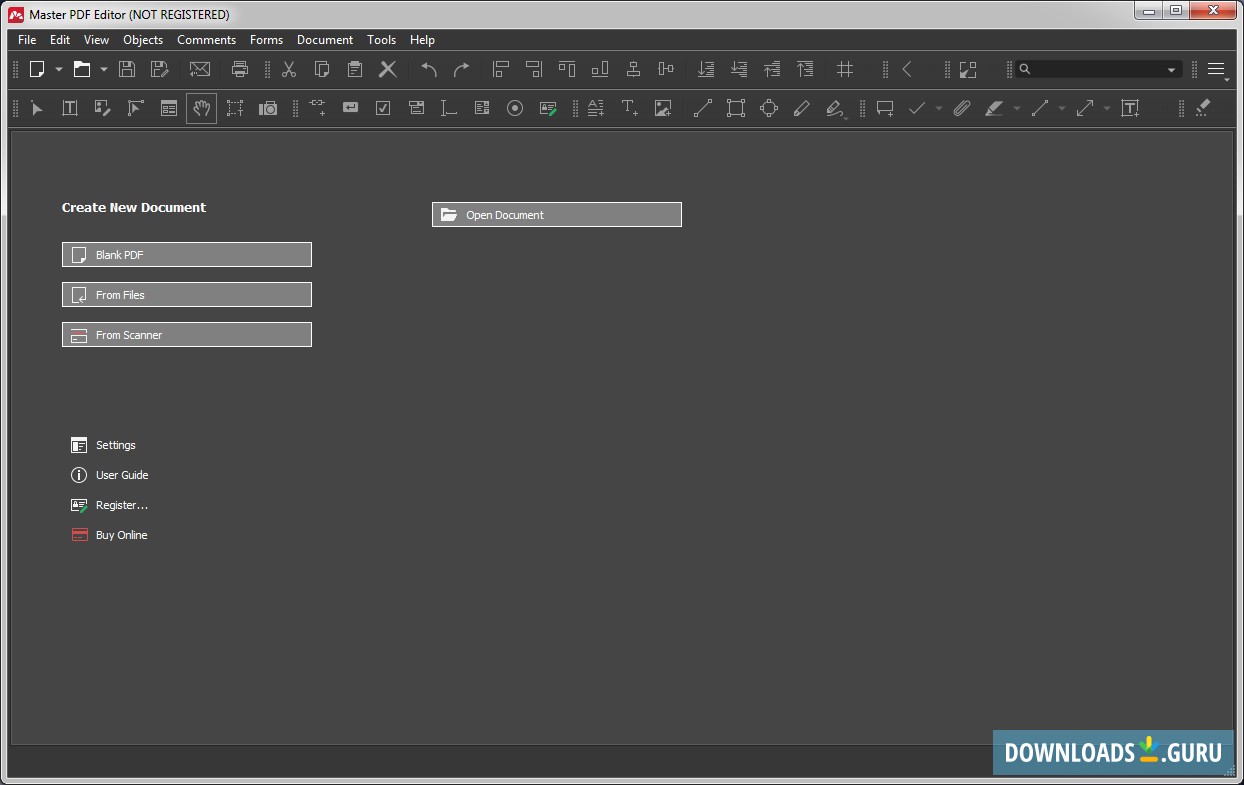Expand the measure arrow tool dropdown

pos(1107,109)
